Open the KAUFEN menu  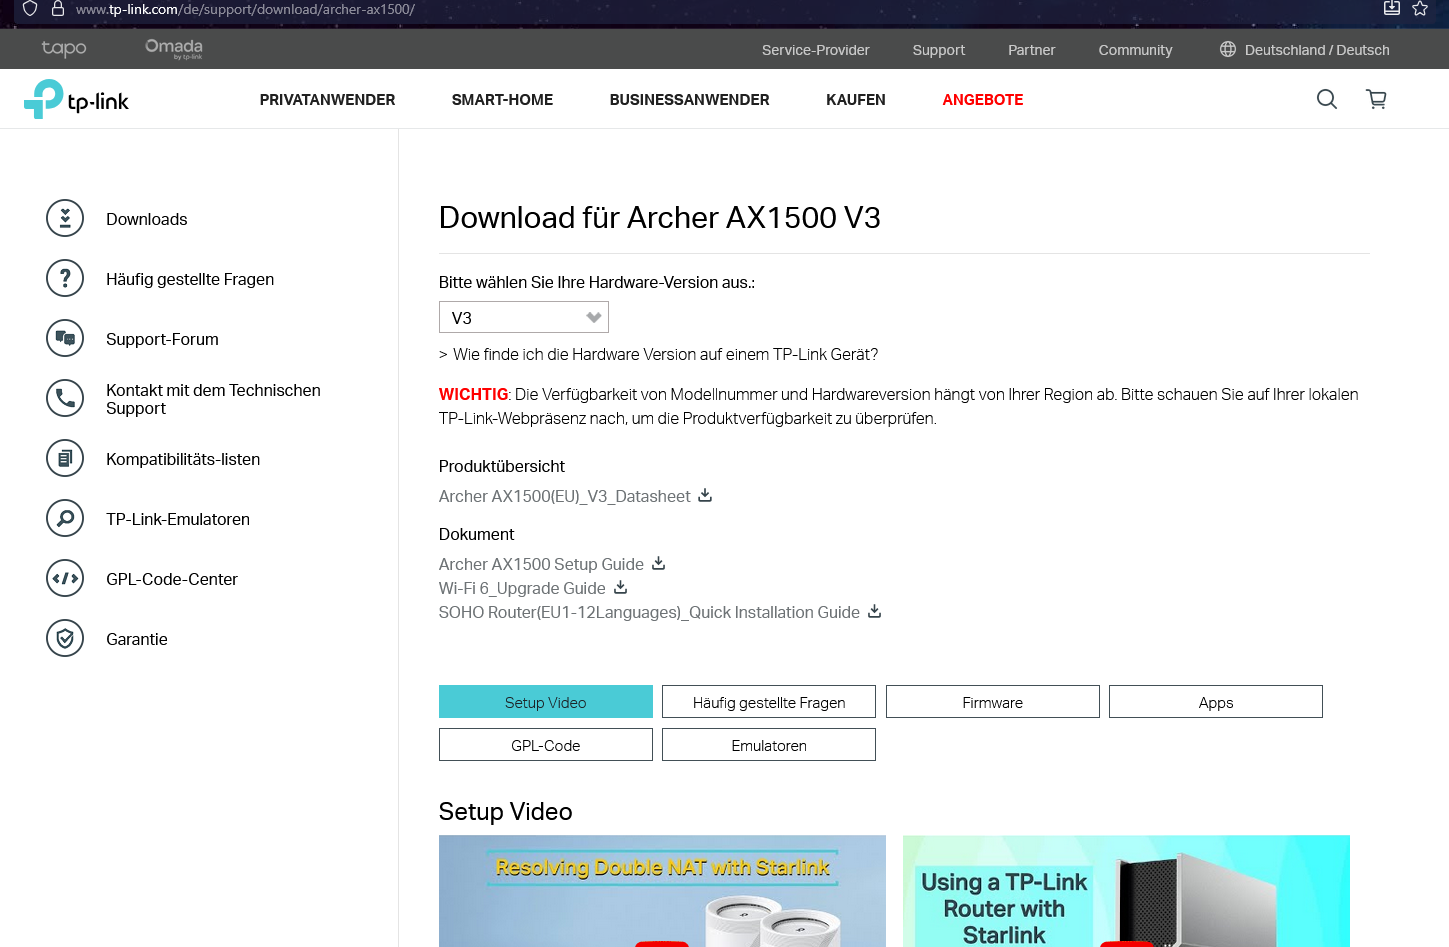(x=856, y=99)
